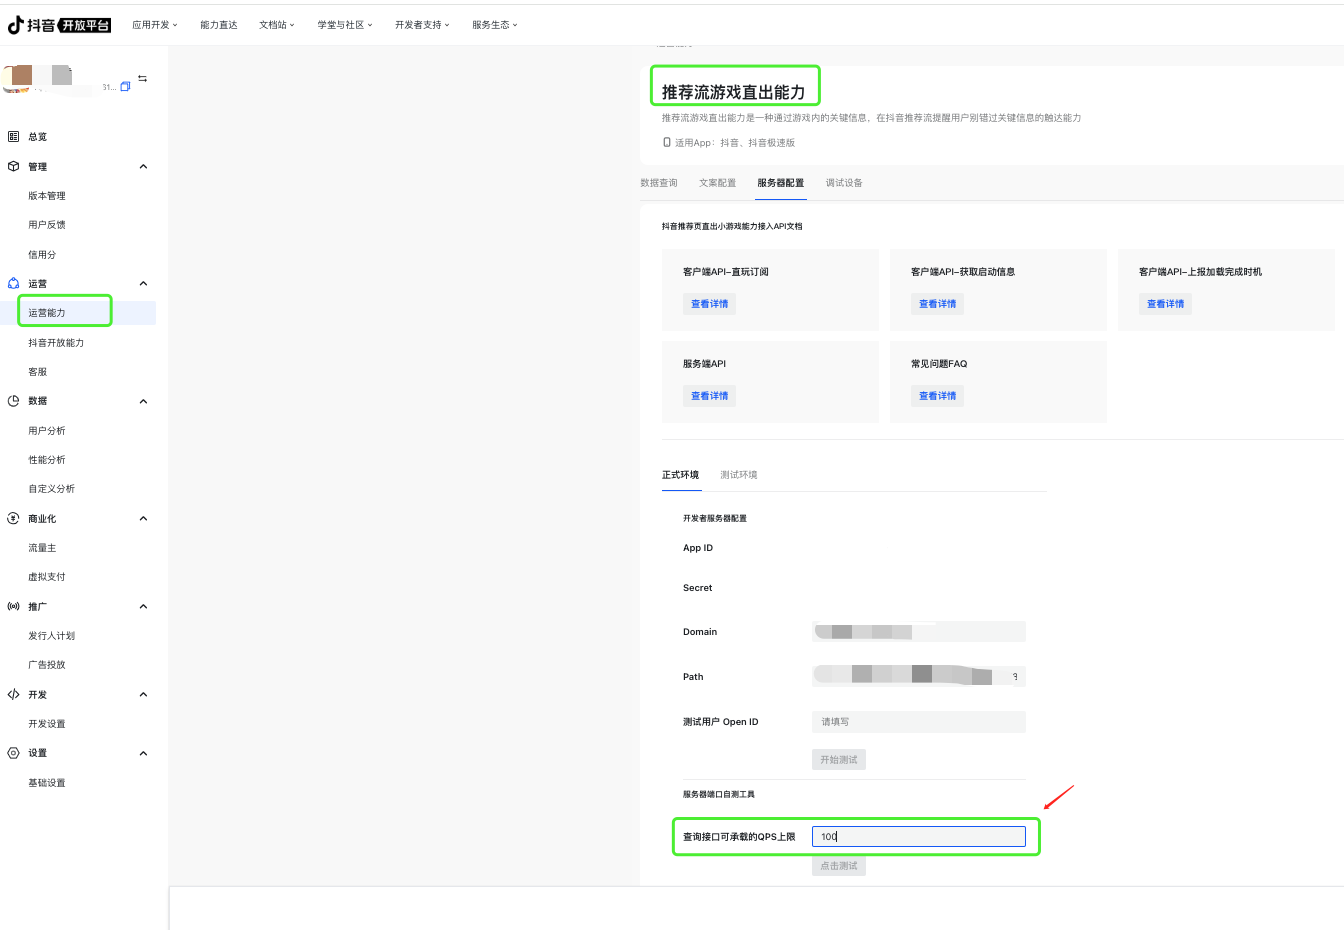
Task: Collapse the 运营 section chevron
Action: coord(143,283)
